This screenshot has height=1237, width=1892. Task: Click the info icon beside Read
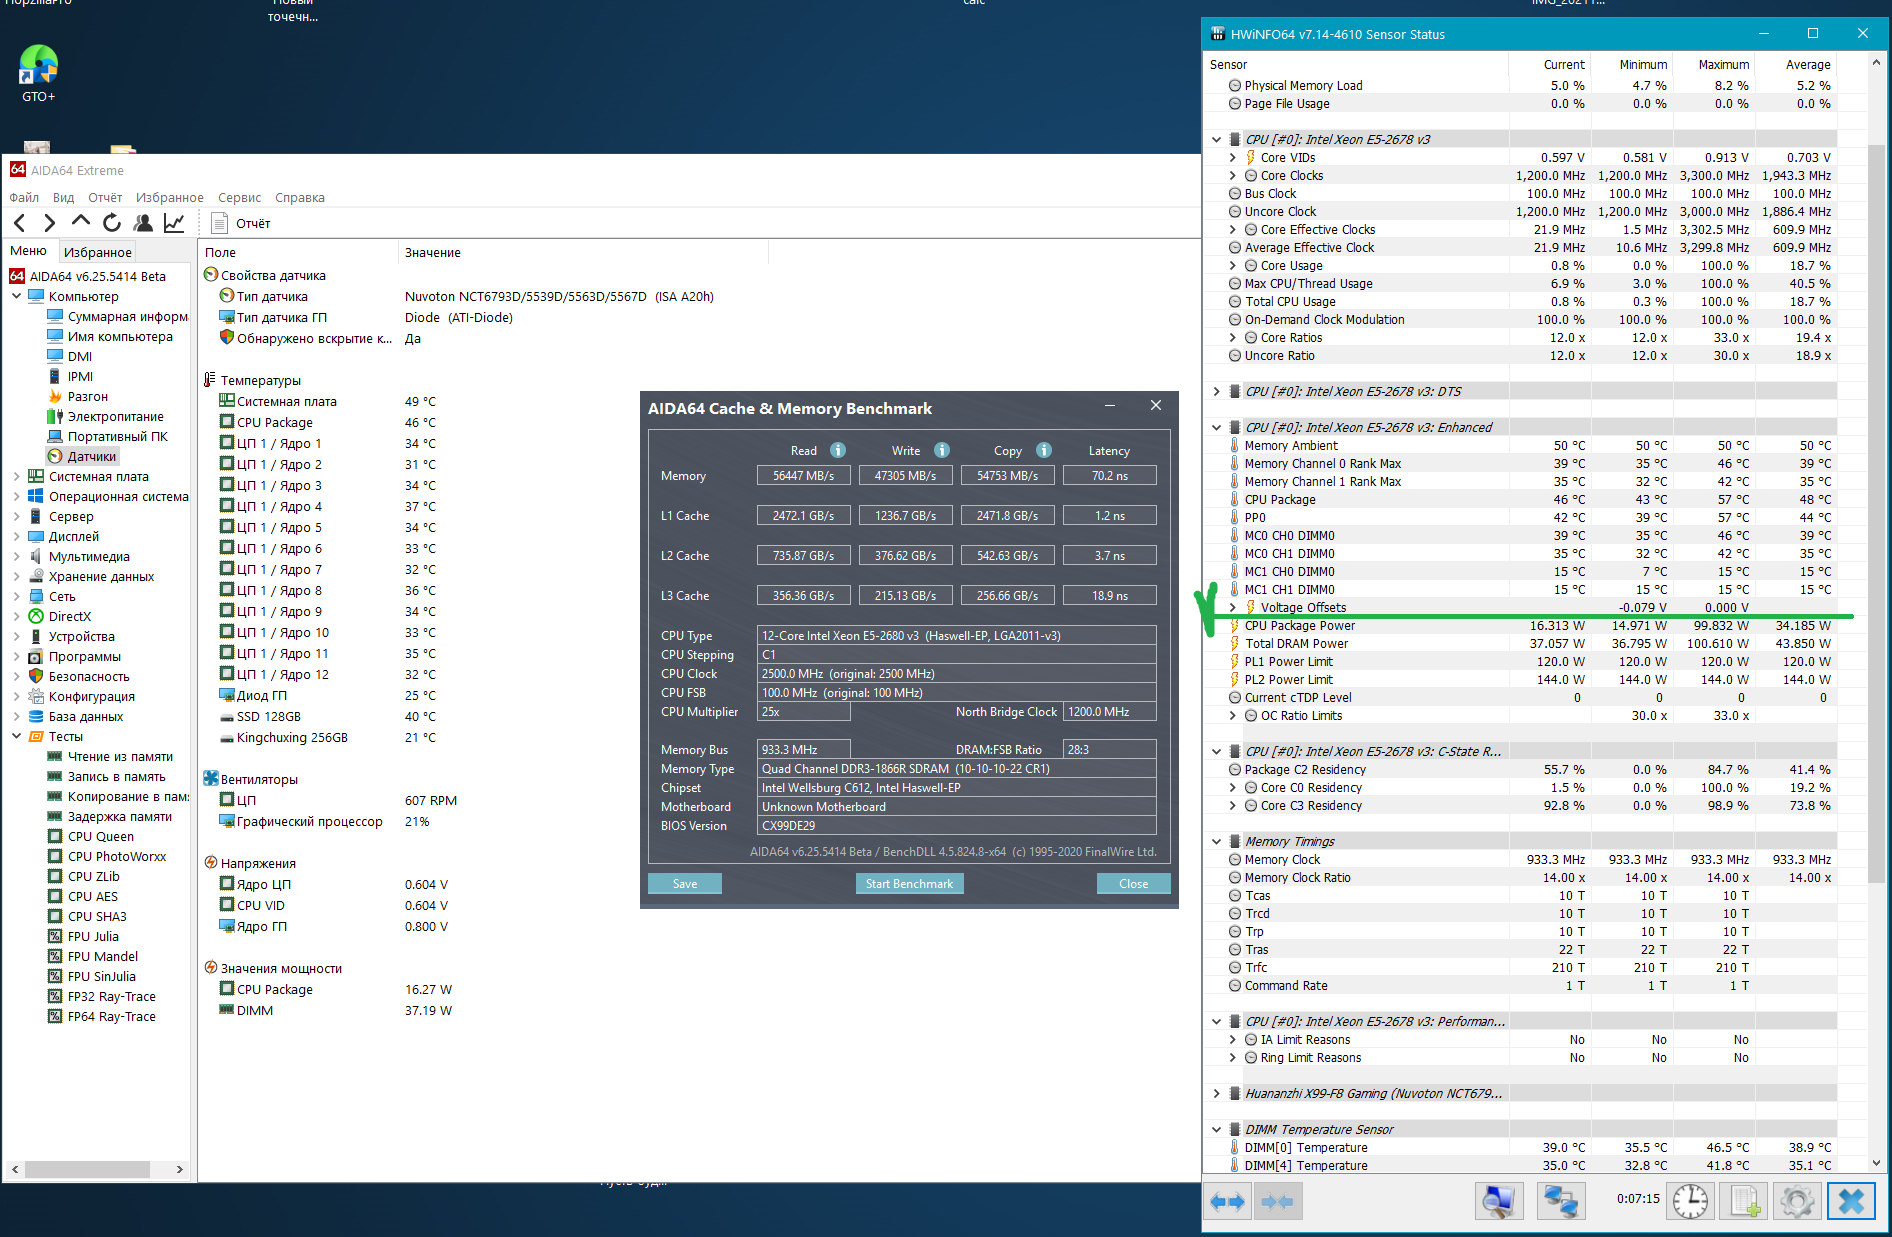click(838, 450)
